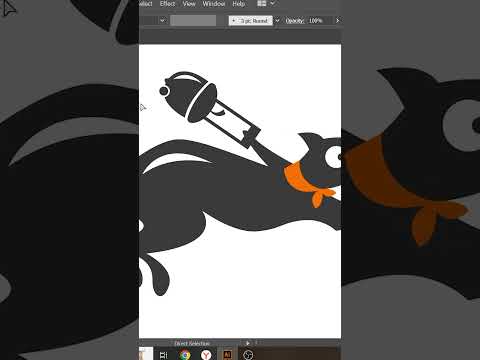Open Task View in the Windows taskbar
This screenshot has height=360, width=480.
coord(164,355)
